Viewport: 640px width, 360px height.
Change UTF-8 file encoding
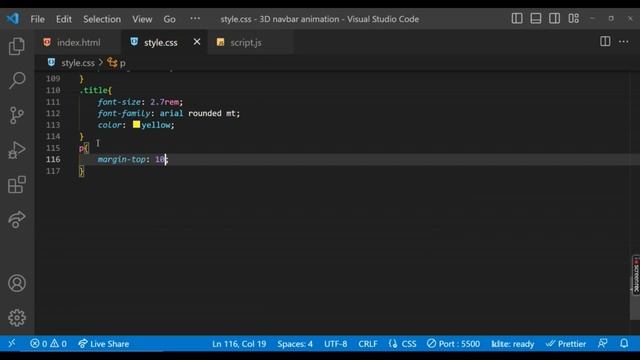tap(336, 344)
